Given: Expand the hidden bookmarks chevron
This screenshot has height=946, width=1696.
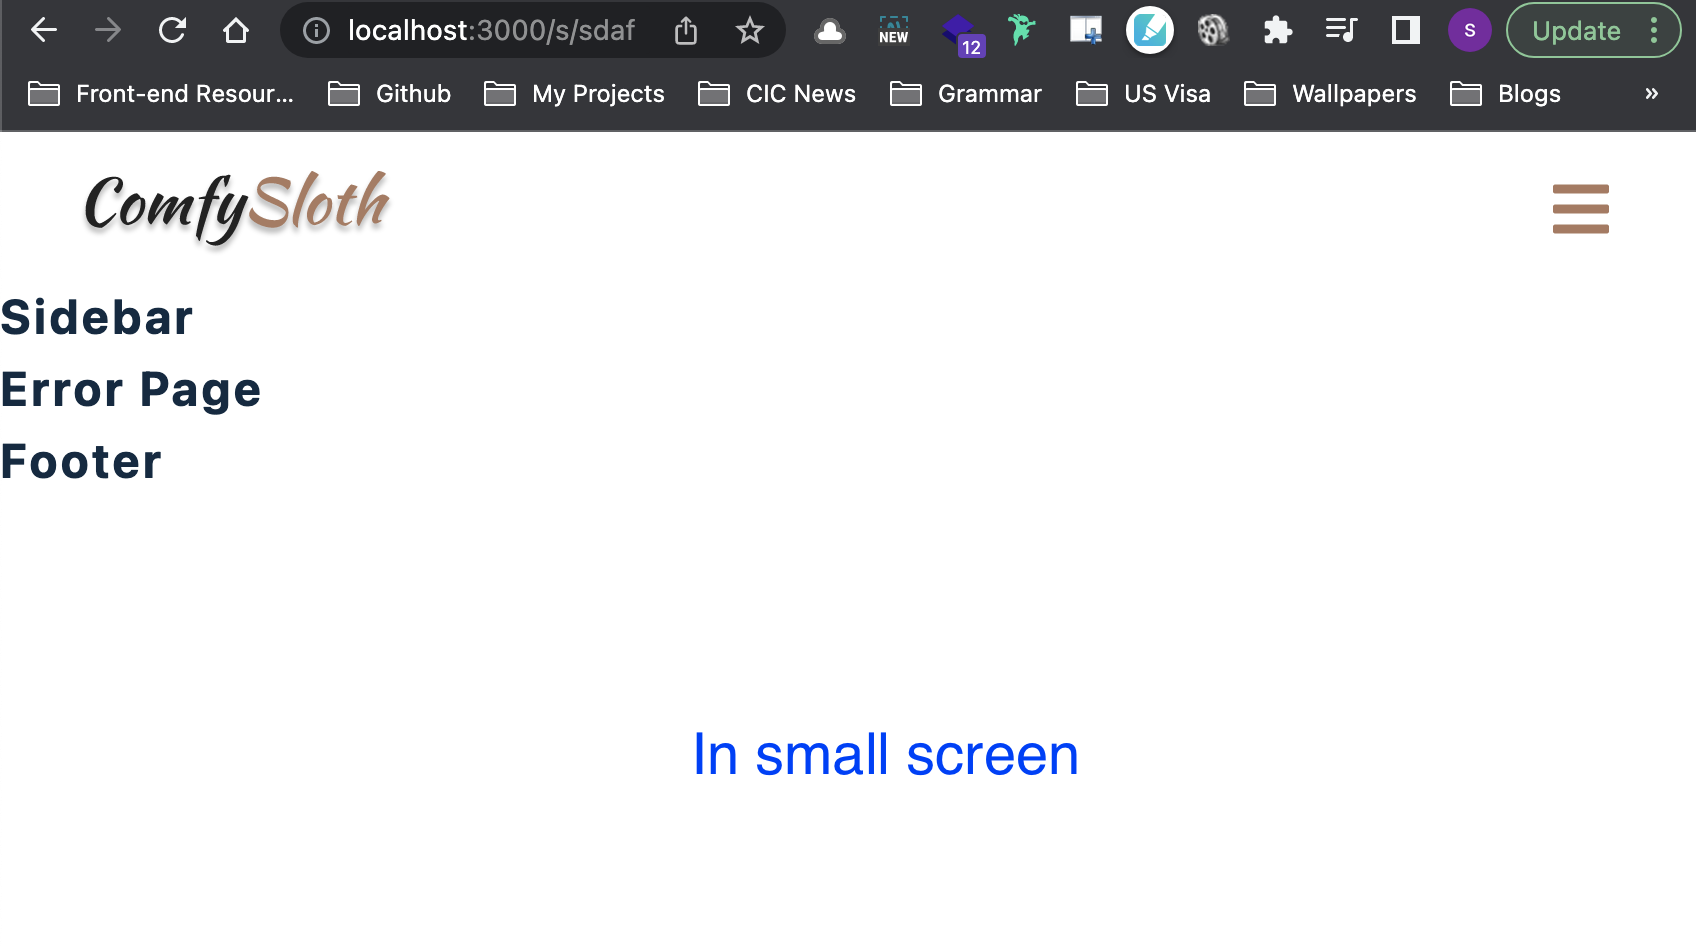Looking at the screenshot, I should coord(1651,94).
